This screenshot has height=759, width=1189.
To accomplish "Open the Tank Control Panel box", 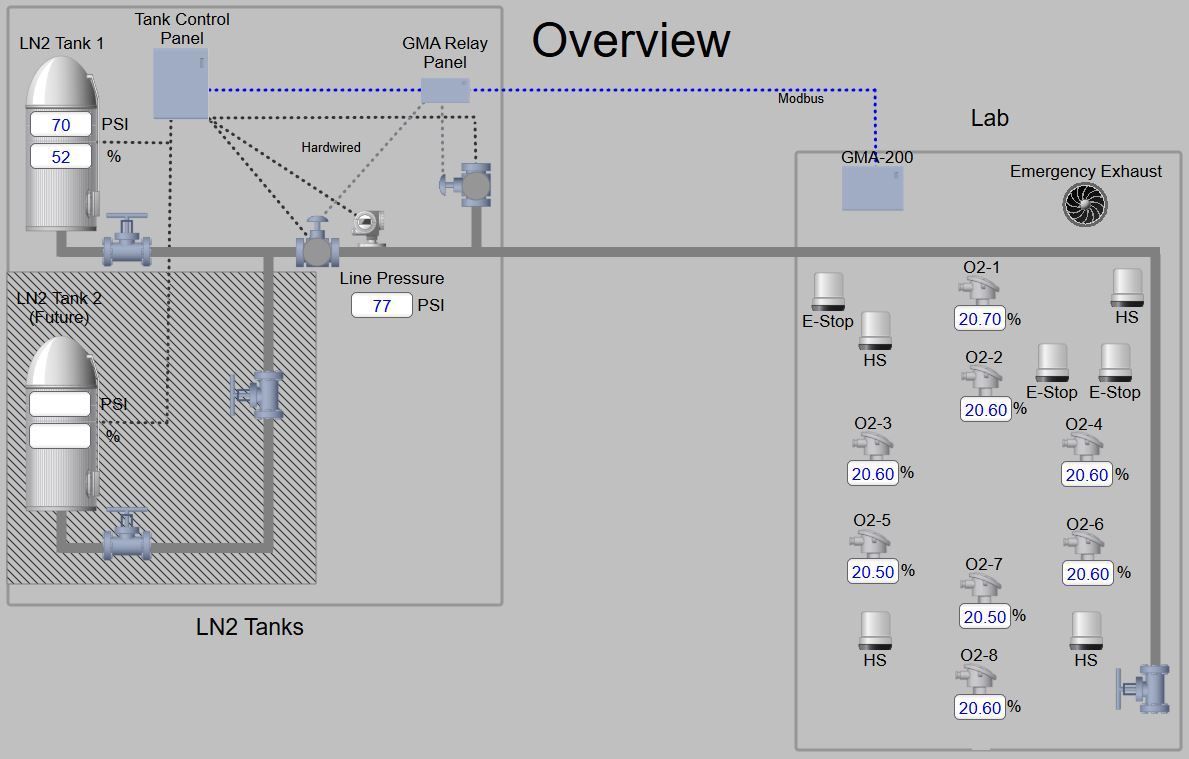I will (x=180, y=84).
